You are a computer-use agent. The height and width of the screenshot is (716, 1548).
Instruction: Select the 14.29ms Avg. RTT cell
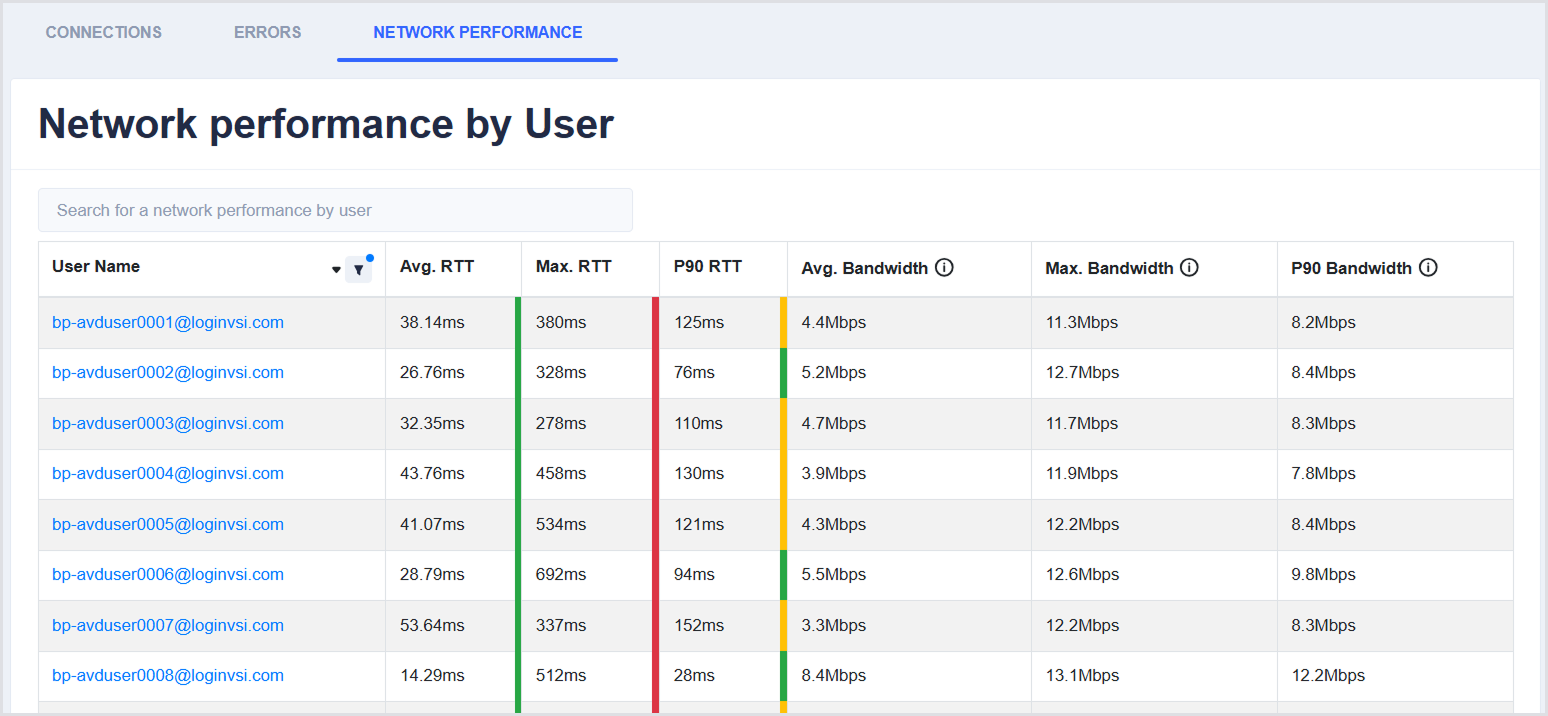(x=453, y=675)
